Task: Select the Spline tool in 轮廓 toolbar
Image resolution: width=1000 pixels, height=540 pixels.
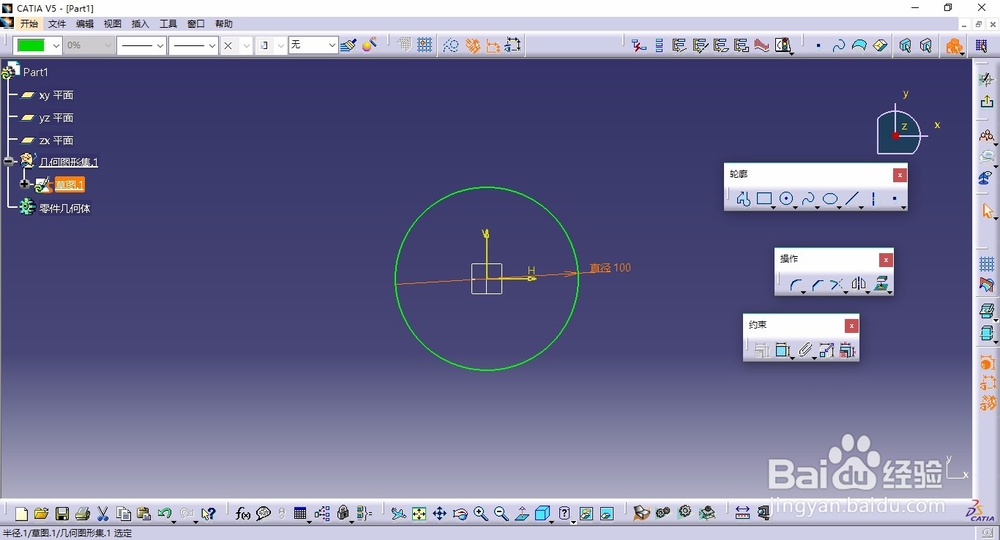Action: (808, 199)
